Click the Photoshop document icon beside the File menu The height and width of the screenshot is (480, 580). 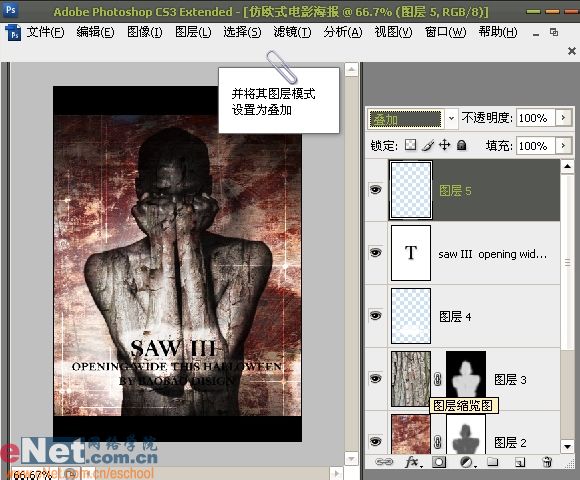pos(13,33)
